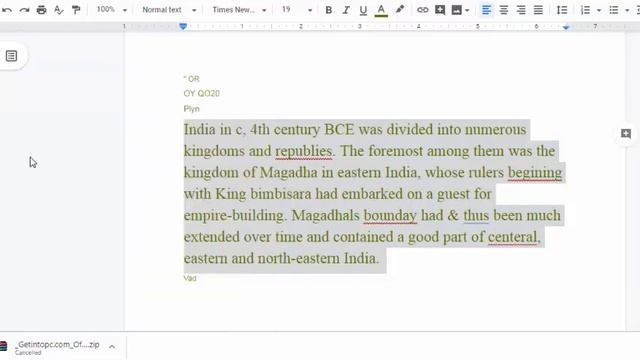This screenshot has width=640, height=360.
Task: Click the word "bimbisara" in the paragraph
Action: pos(281,194)
